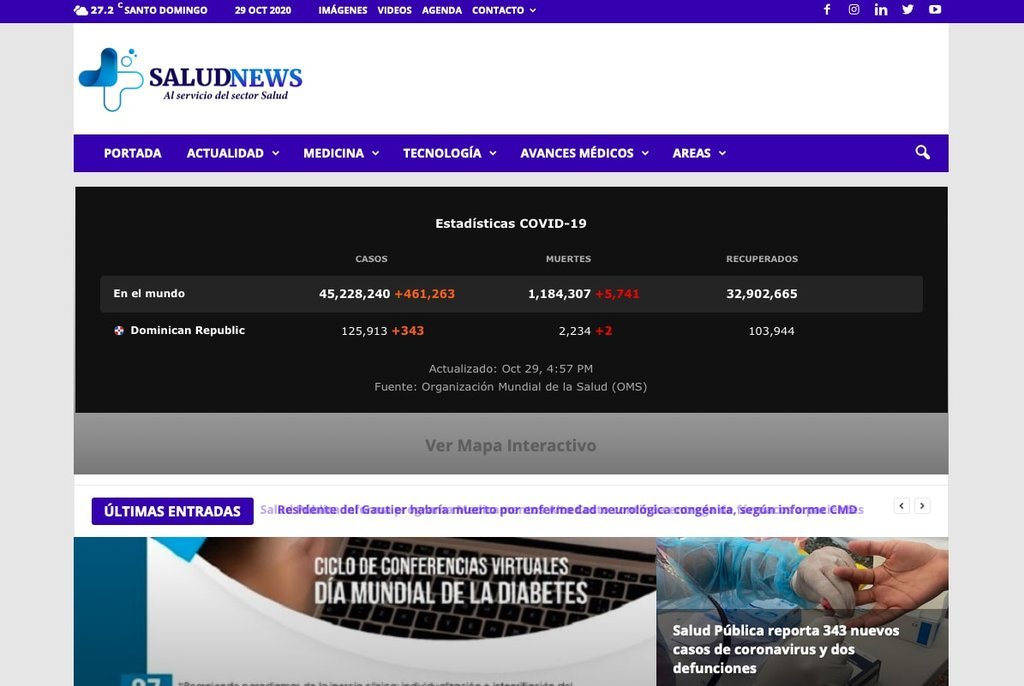Screen dimensions: 1024x686
Task: Click the Dominican Republic flag icon
Action: [119, 331]
